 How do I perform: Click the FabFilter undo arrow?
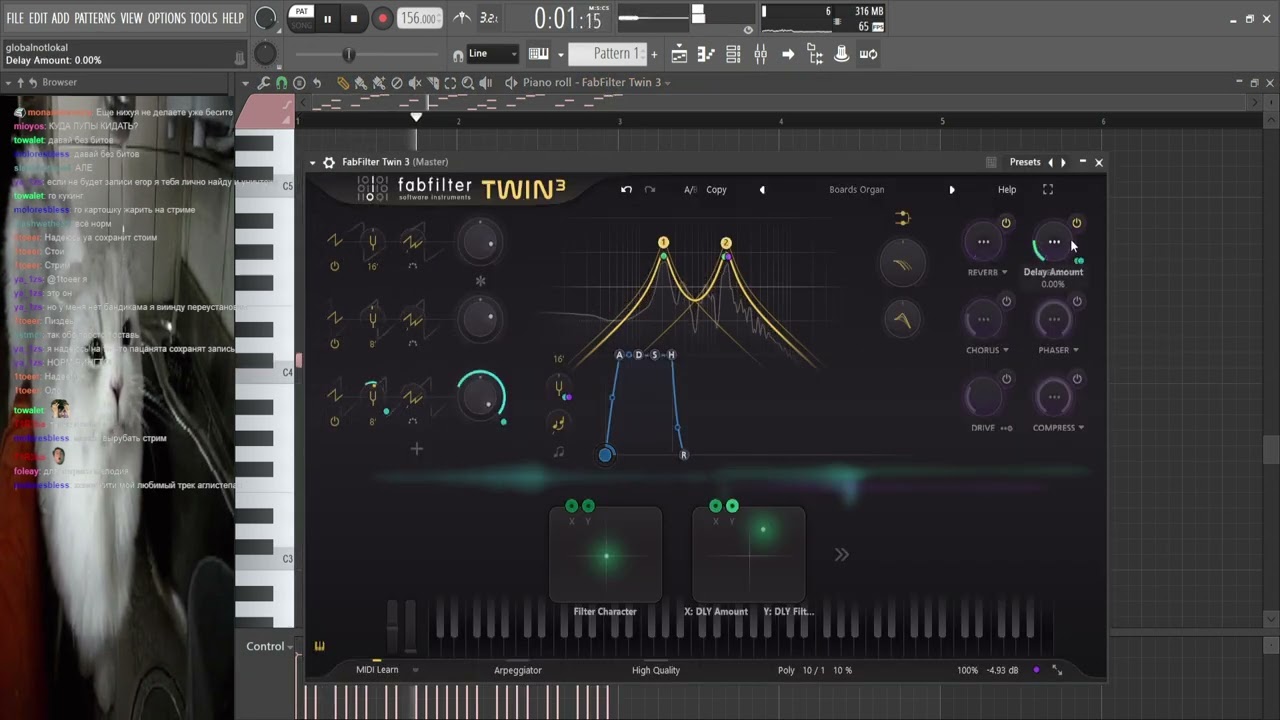626,189
